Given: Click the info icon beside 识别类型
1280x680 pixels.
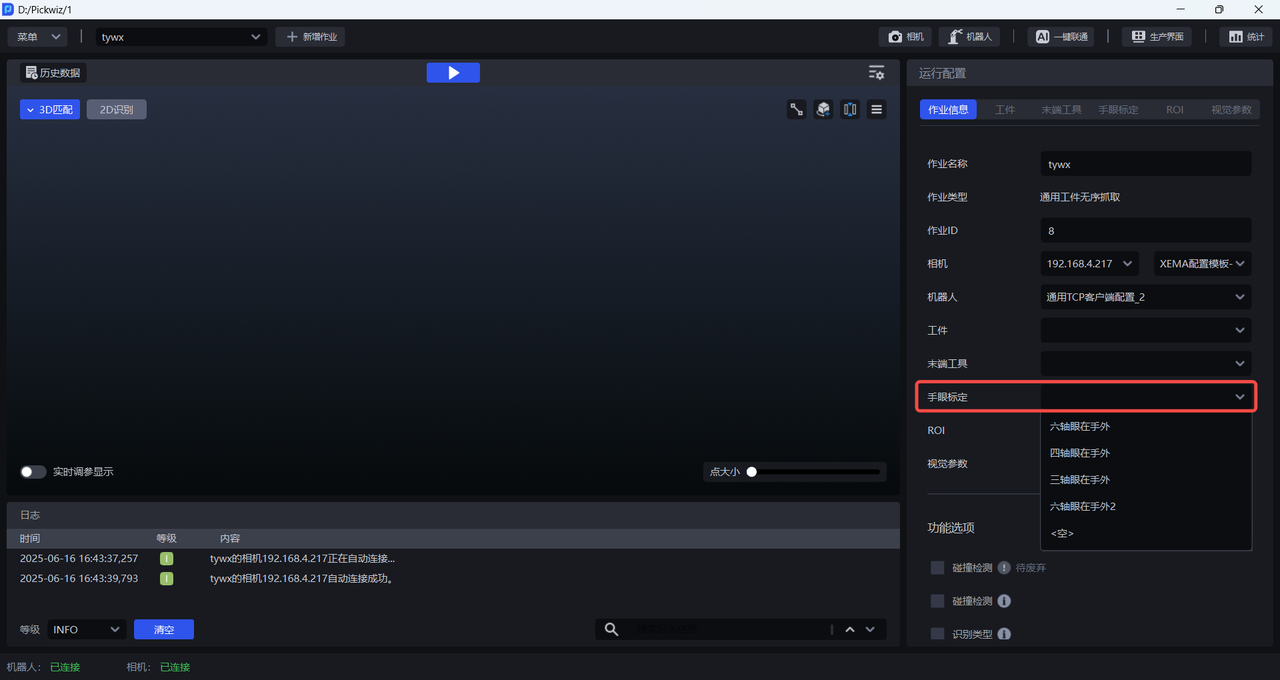Looking at the screenshot, I should [x=1004, y=634].
